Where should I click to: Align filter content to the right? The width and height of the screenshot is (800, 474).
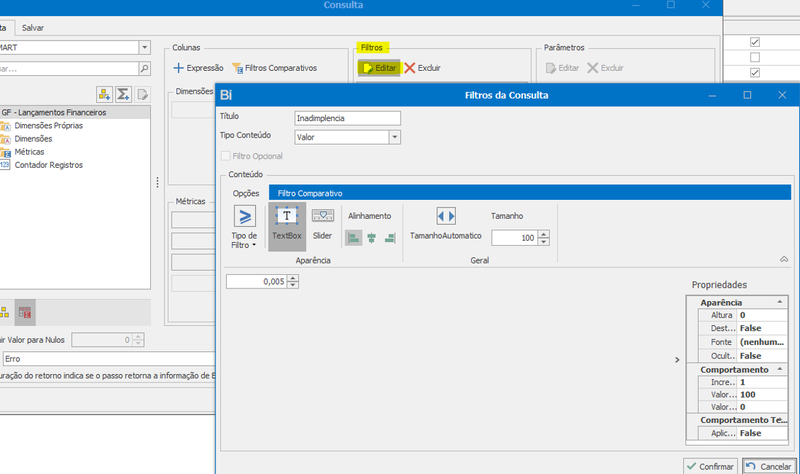(x=390, y=238)
